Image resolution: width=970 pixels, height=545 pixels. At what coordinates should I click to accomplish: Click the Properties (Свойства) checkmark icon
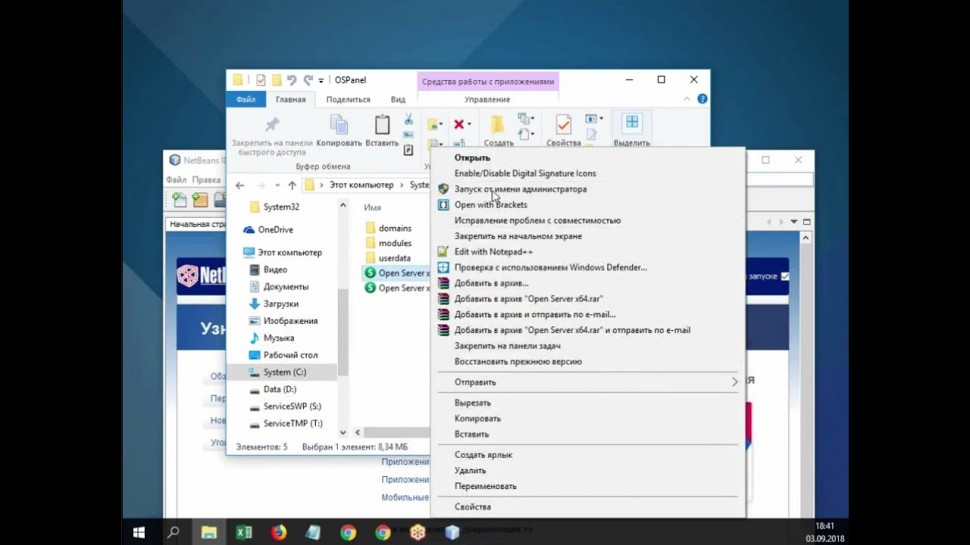pos(563,125)
